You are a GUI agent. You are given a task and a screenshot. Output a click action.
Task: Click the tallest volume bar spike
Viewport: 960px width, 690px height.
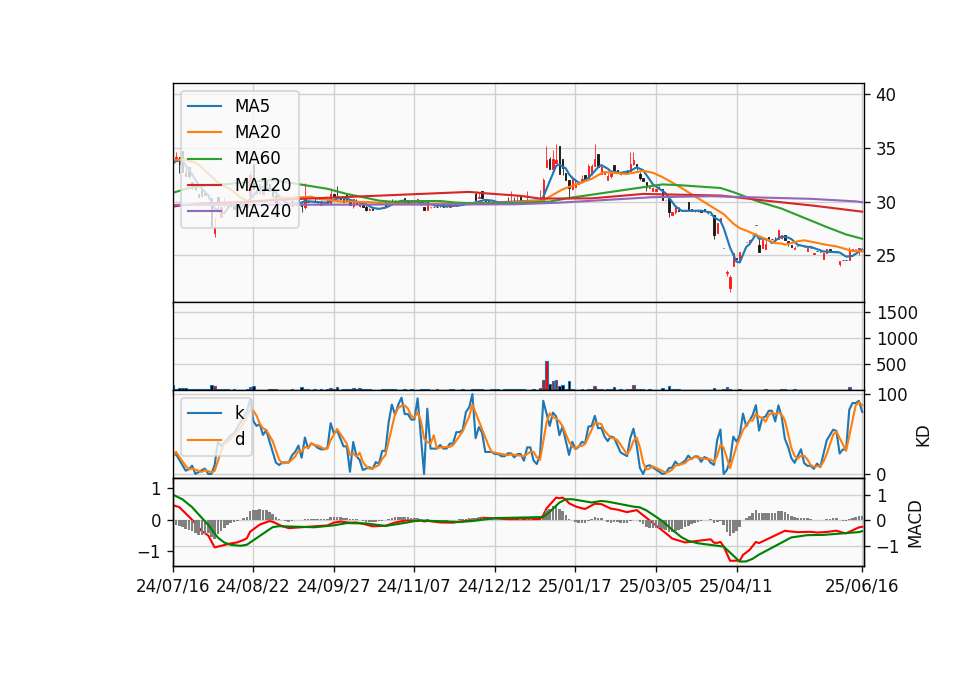(547, 375)
